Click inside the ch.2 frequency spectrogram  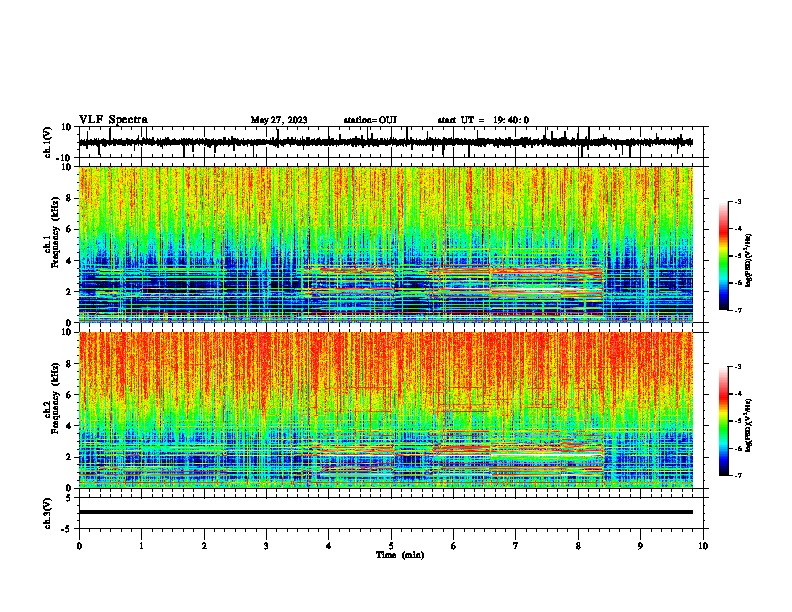click(x=386, y=410)
